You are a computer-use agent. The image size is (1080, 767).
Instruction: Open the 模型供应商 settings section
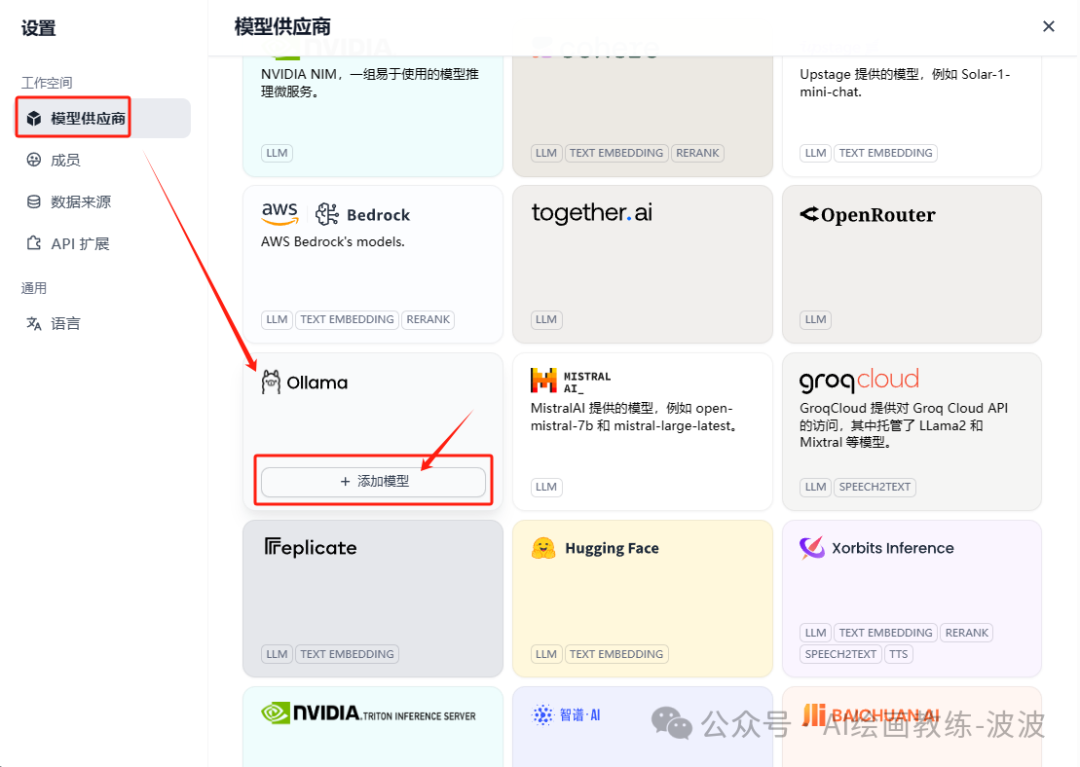coord(103,118)
